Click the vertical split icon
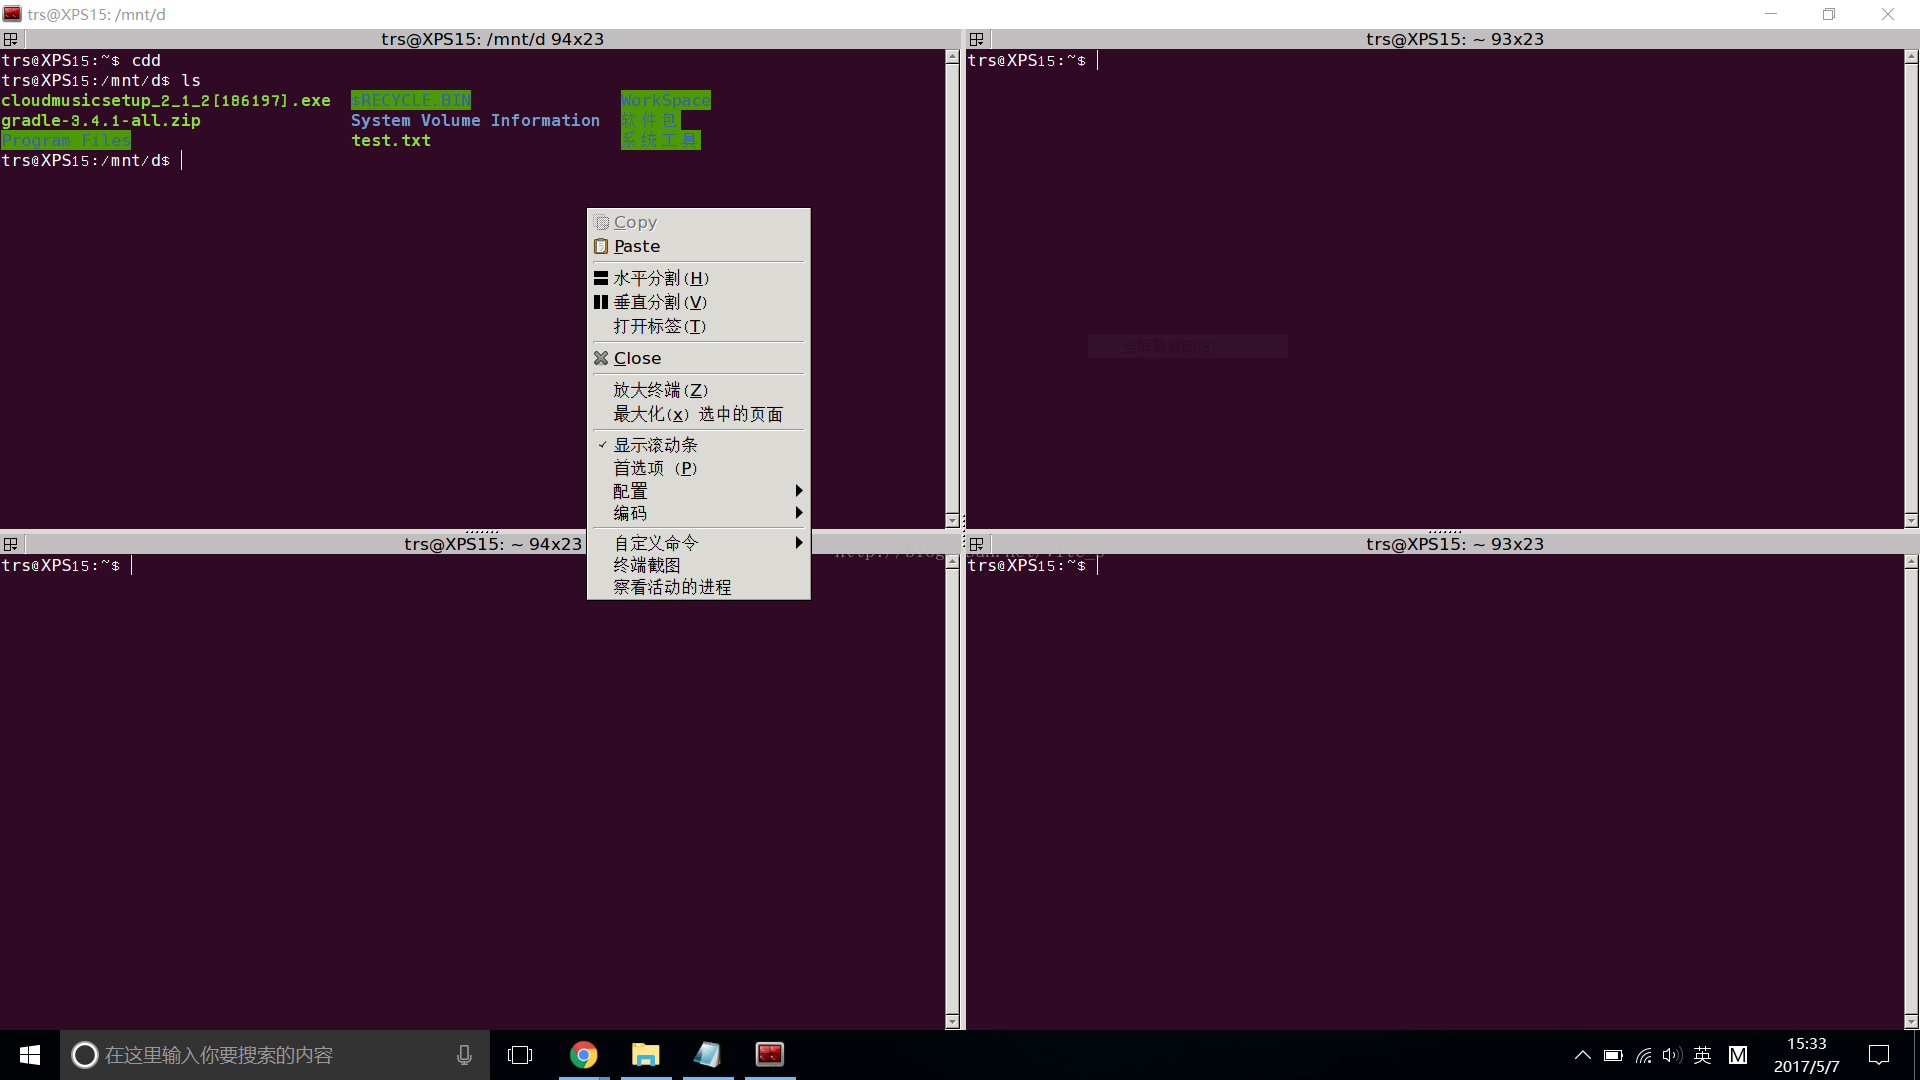This screenshot has height=1080, width=1920. [x=601, y=302]
